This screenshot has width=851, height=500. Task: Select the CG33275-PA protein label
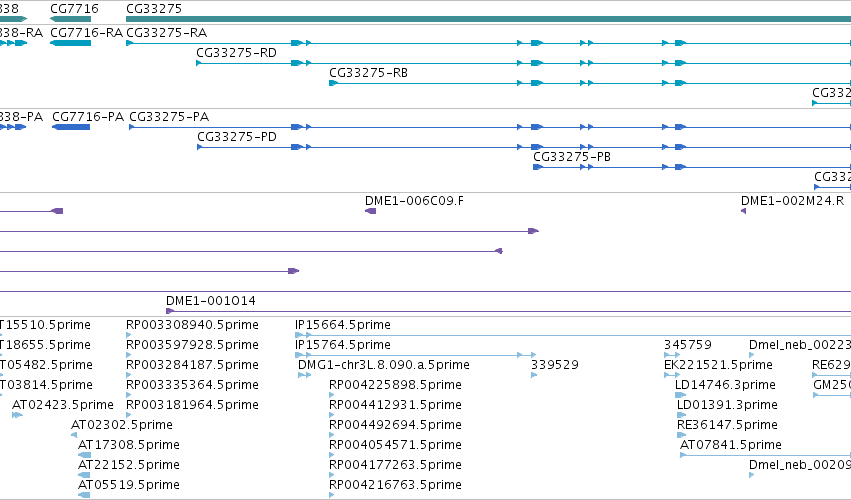tap(169, 117)
